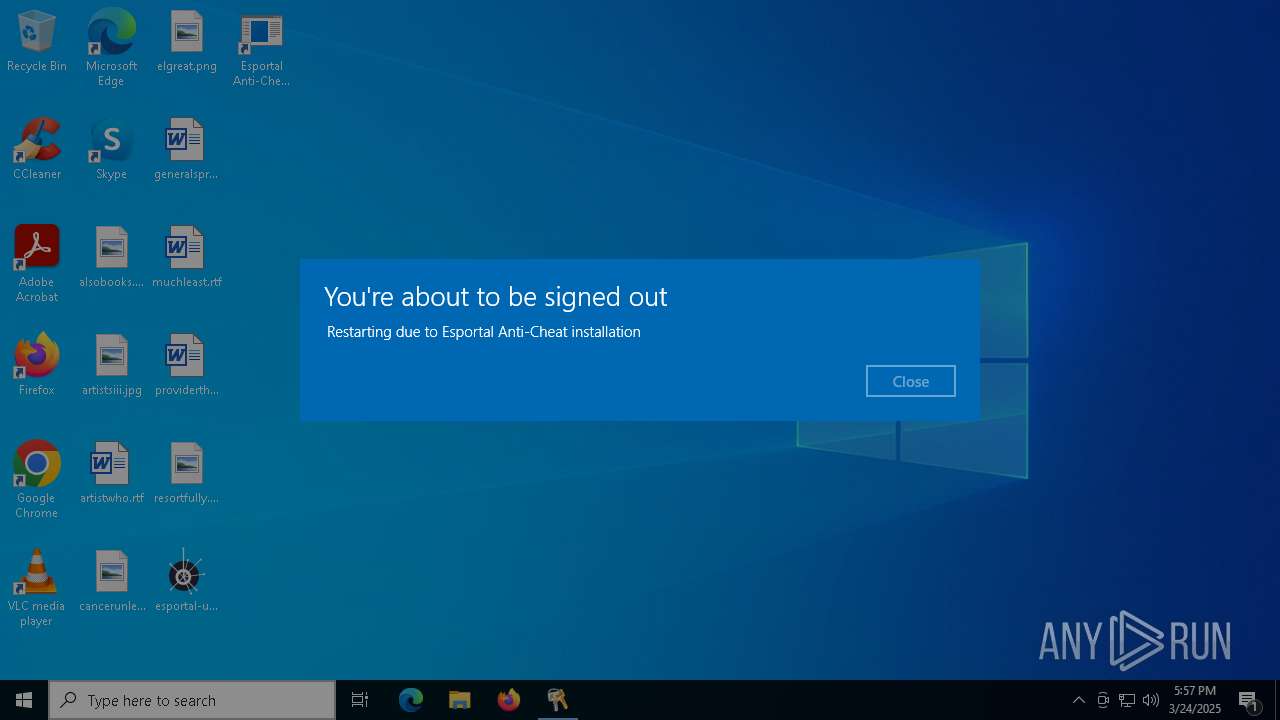Open network settings tray icon
This screenshot has height=720, width=1280.
click(x=1127, y=700)
